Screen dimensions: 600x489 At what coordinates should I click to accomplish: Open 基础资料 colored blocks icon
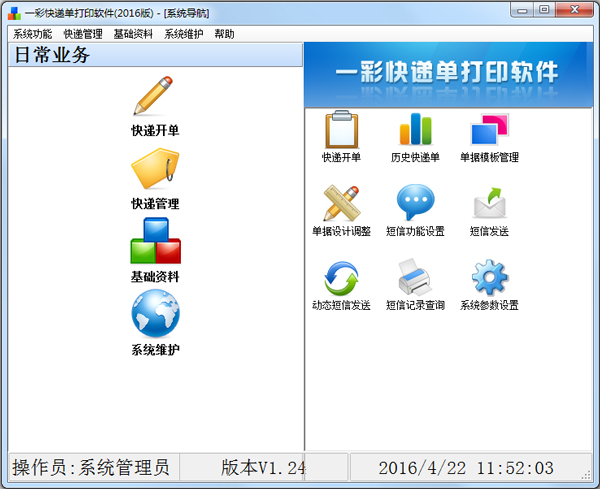tap(155, 241)
